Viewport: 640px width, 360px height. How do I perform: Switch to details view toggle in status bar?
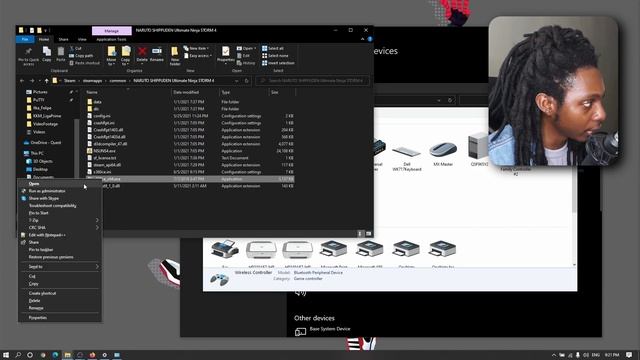tap(360, 233)
